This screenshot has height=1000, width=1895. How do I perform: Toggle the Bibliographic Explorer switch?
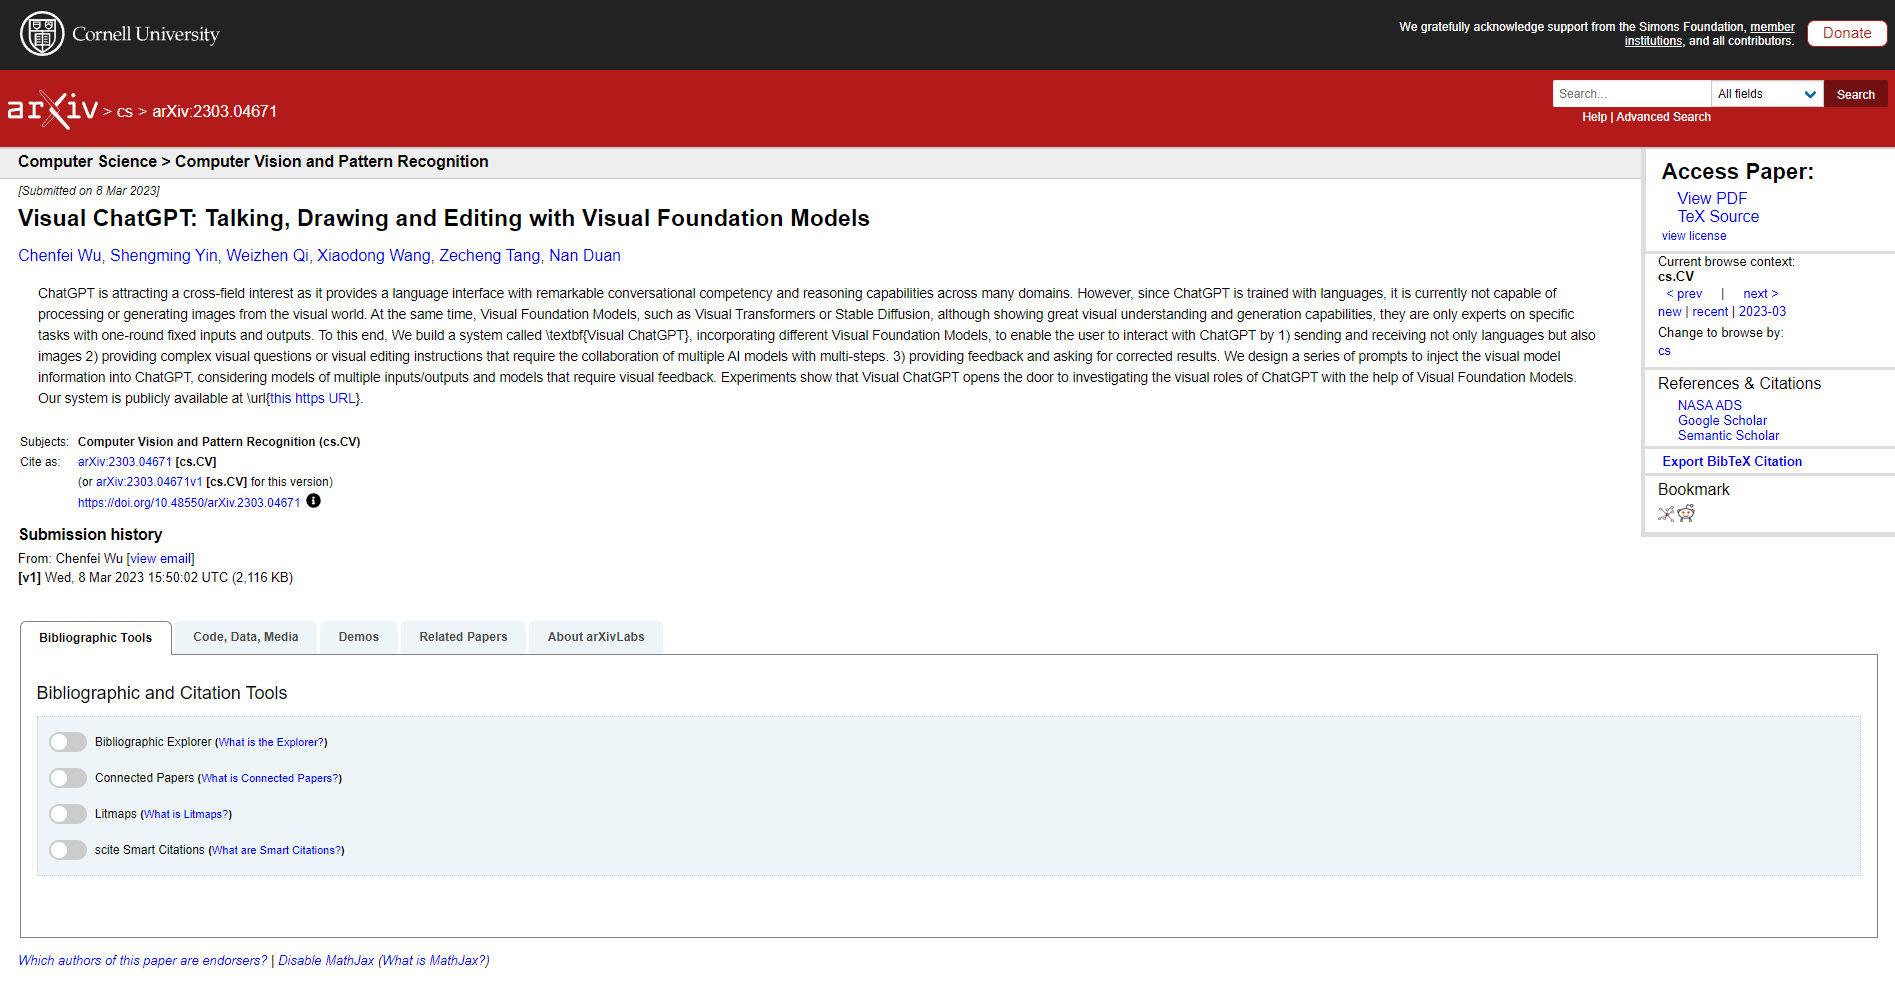tap(68, 742)
